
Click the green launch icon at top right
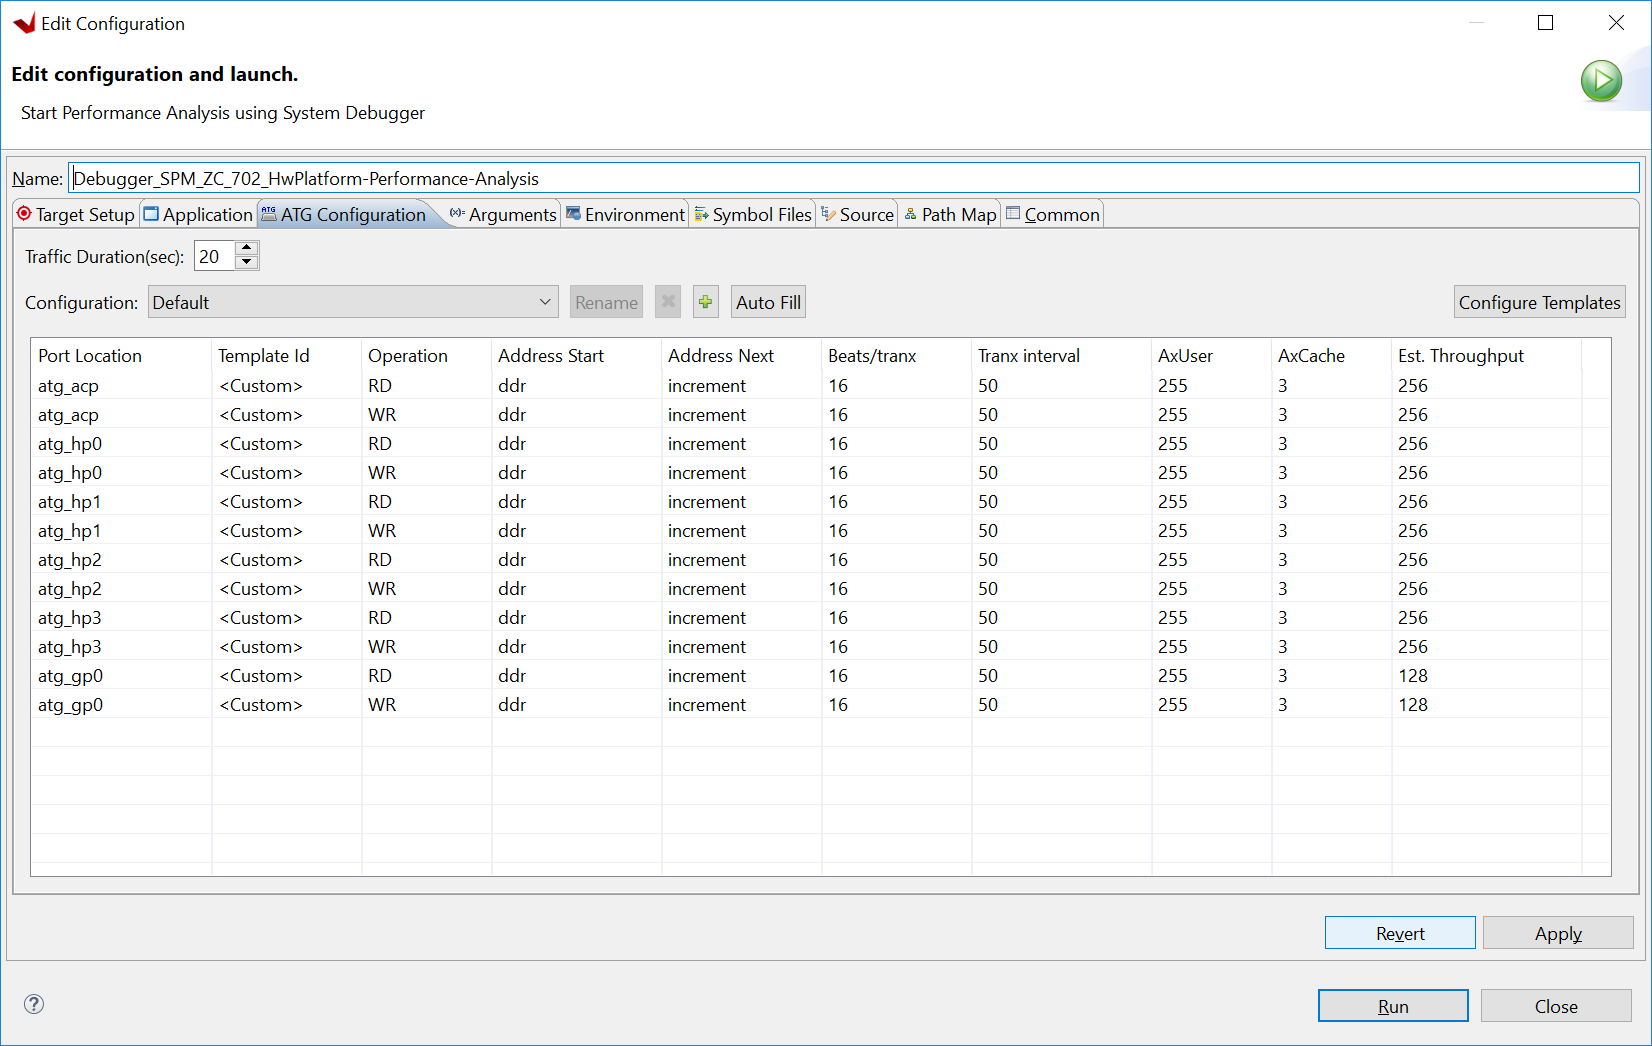tap(1601, 81)
